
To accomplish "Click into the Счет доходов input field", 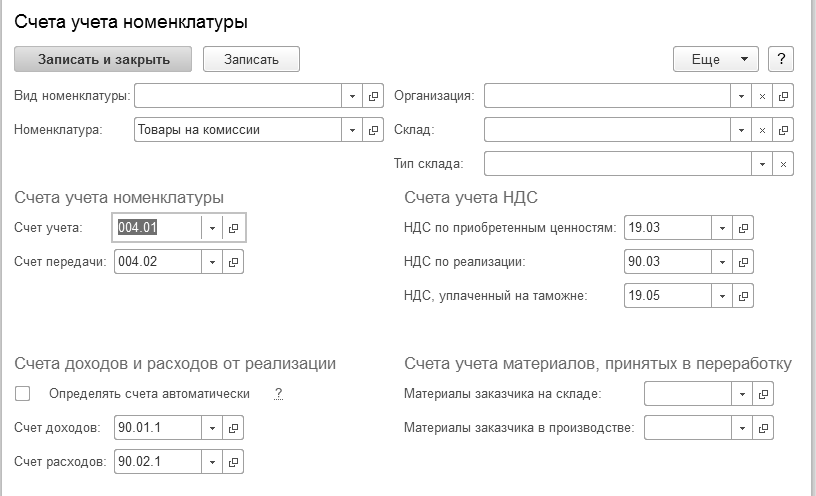I will (x=158, y=428).
